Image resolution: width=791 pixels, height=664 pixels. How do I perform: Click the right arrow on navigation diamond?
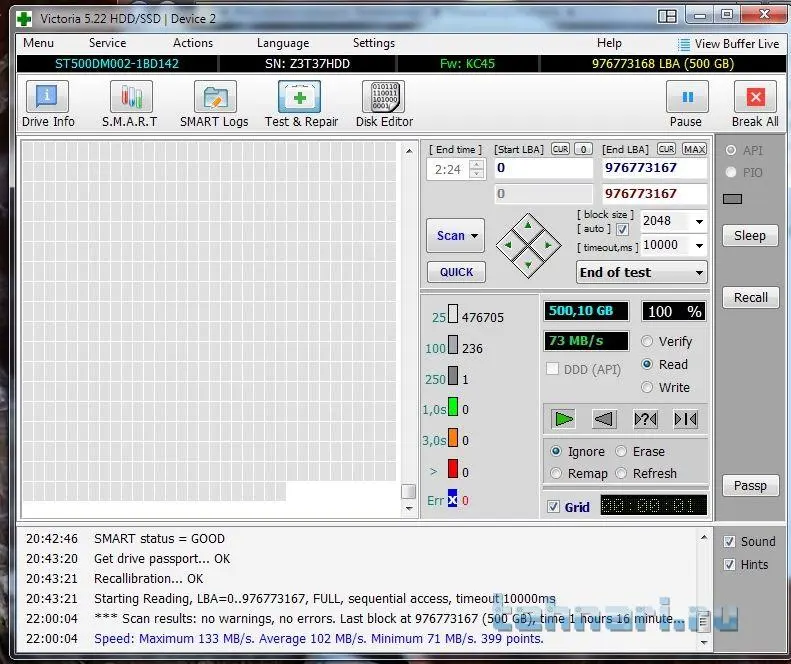548,245
